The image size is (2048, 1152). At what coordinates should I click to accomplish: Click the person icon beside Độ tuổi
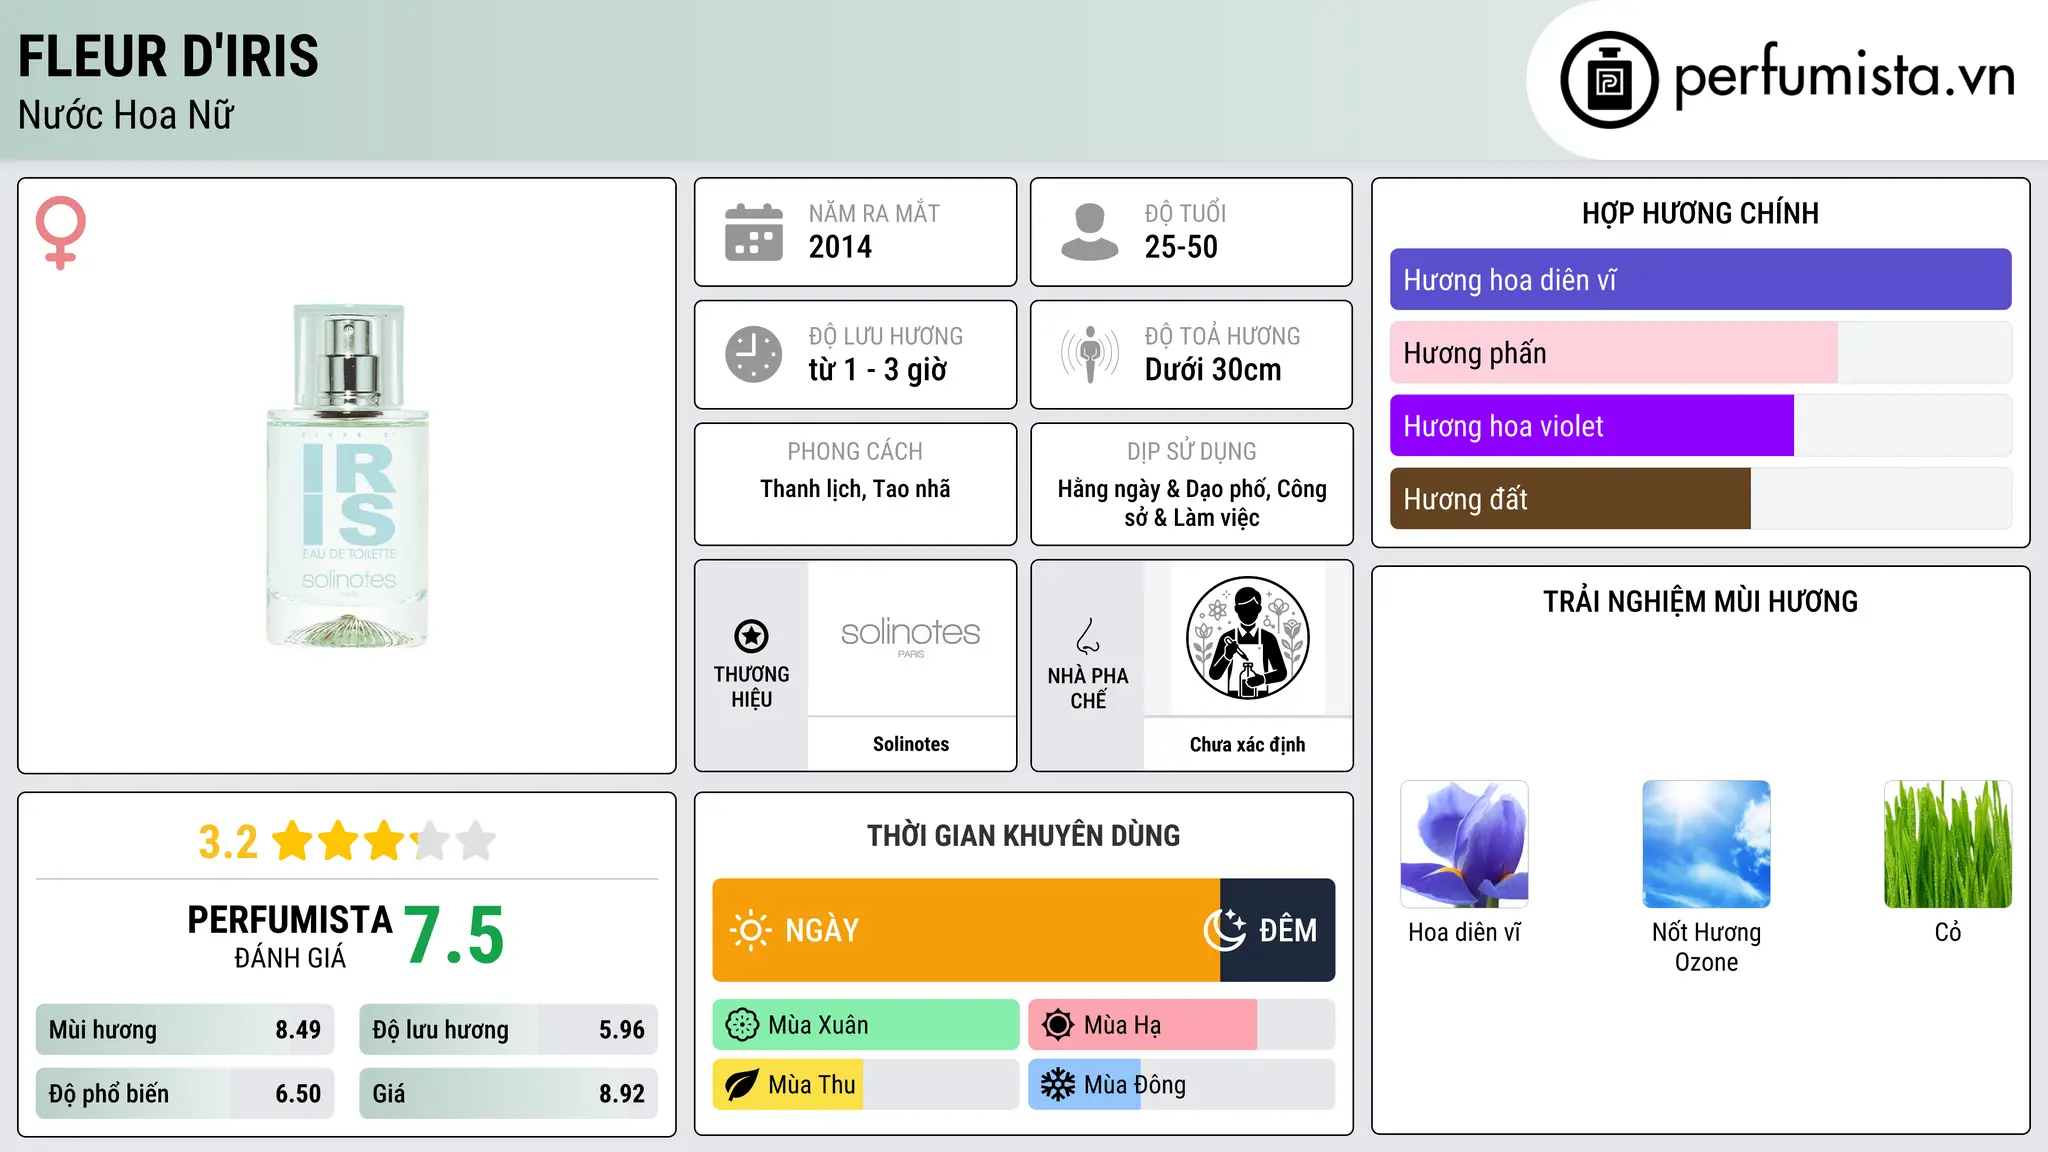(x=1090, y=232)
